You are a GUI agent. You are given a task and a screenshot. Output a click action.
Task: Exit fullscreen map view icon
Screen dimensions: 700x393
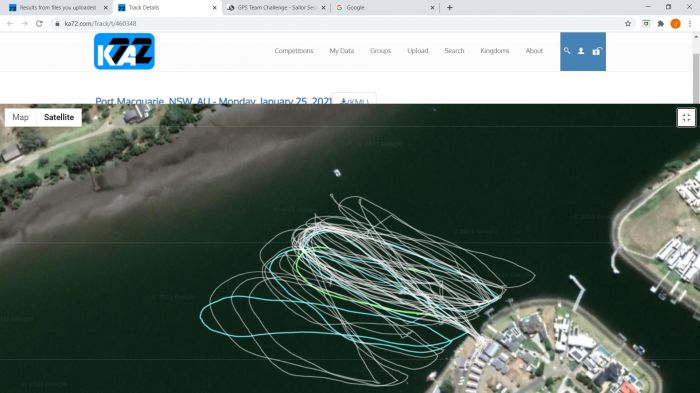coord(686,118)
